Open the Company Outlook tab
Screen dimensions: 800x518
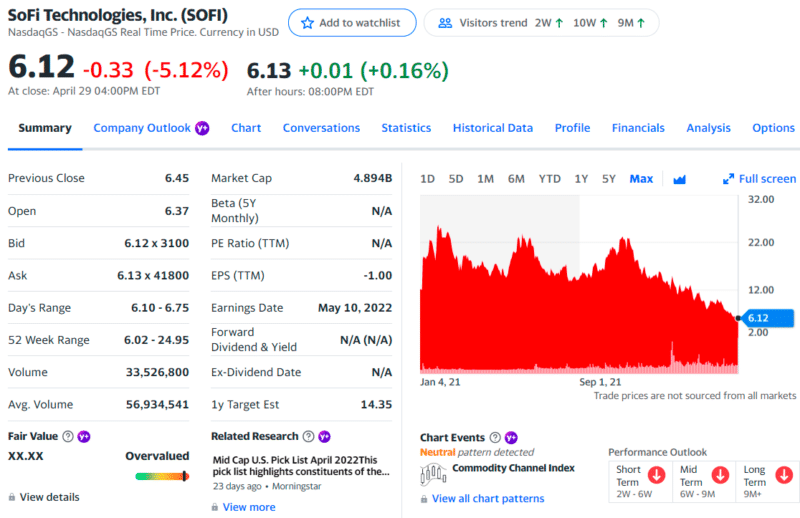click(142, 128)
